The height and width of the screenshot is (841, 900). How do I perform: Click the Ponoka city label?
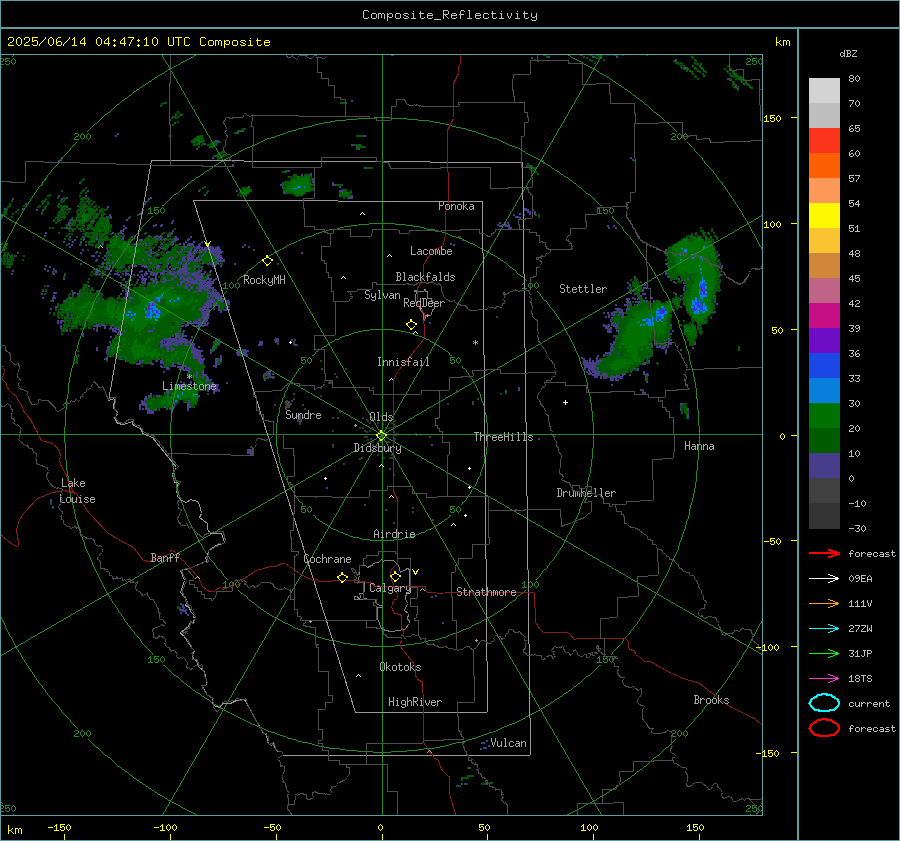coord(456,206)
